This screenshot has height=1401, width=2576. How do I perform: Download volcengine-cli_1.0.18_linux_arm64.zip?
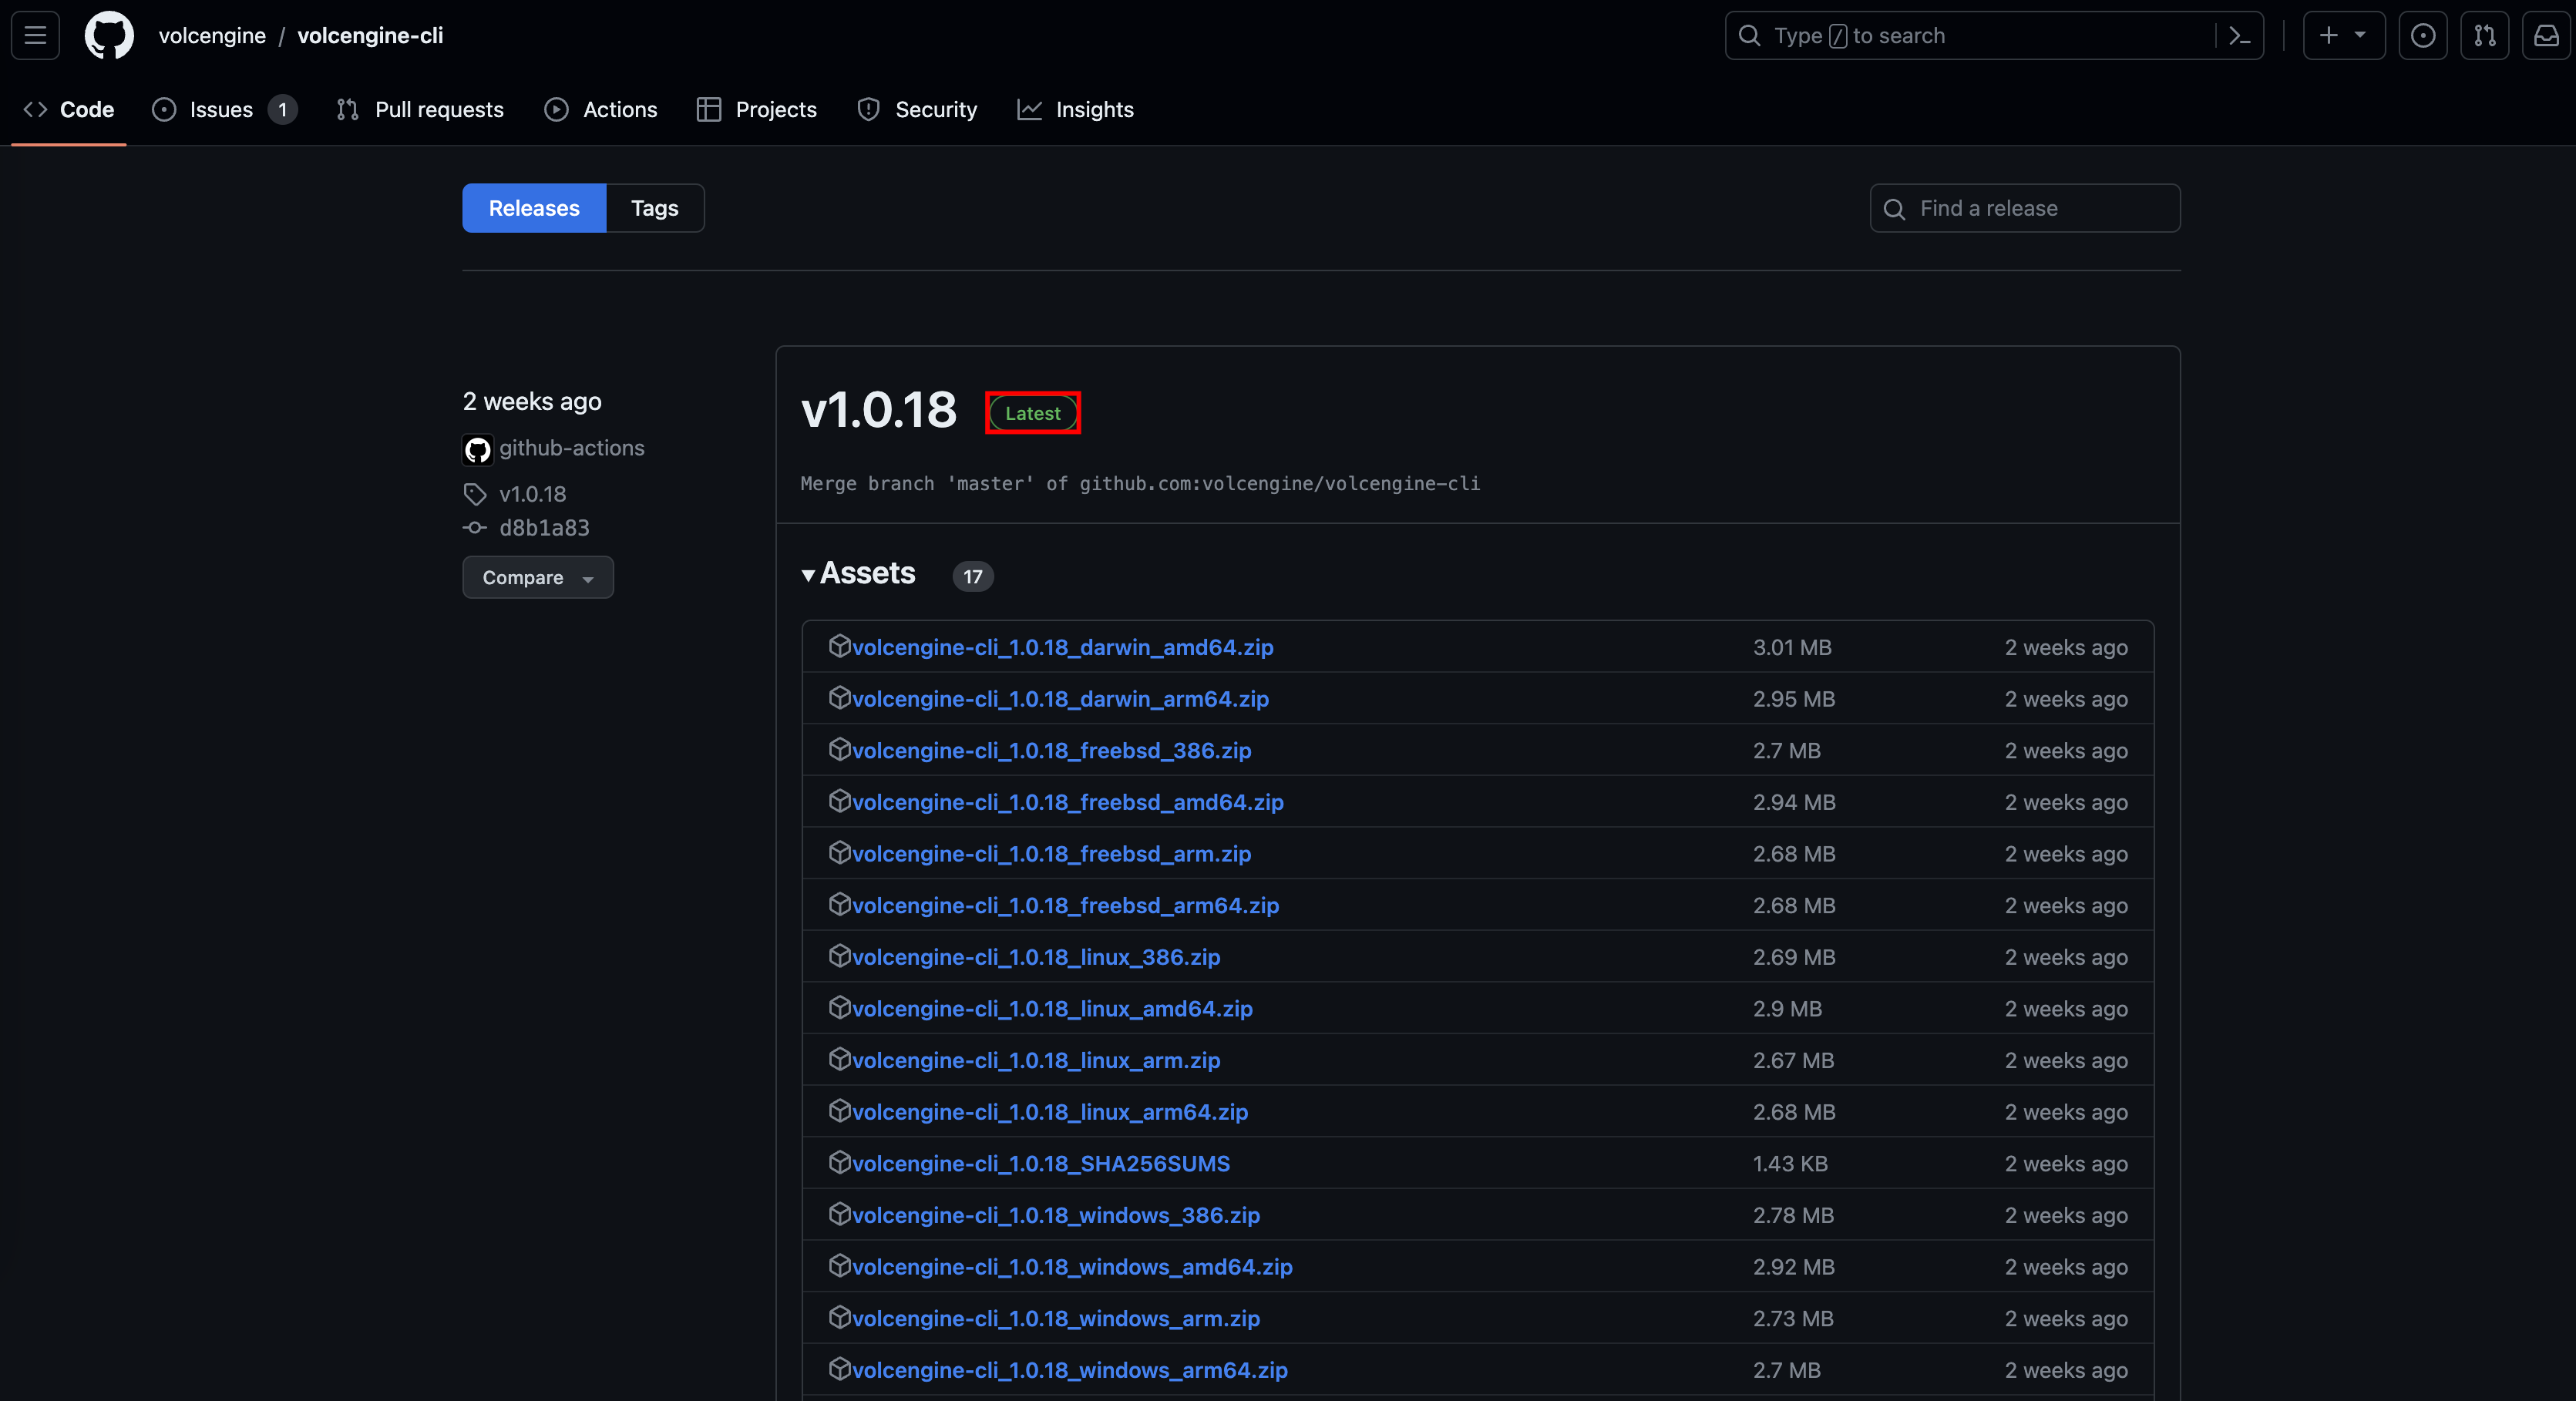[1049, 1112]
